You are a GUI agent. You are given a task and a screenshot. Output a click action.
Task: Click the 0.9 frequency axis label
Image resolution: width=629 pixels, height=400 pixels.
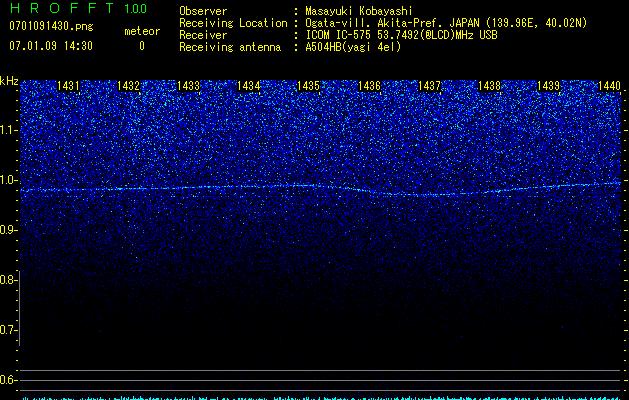coord(9,230)
